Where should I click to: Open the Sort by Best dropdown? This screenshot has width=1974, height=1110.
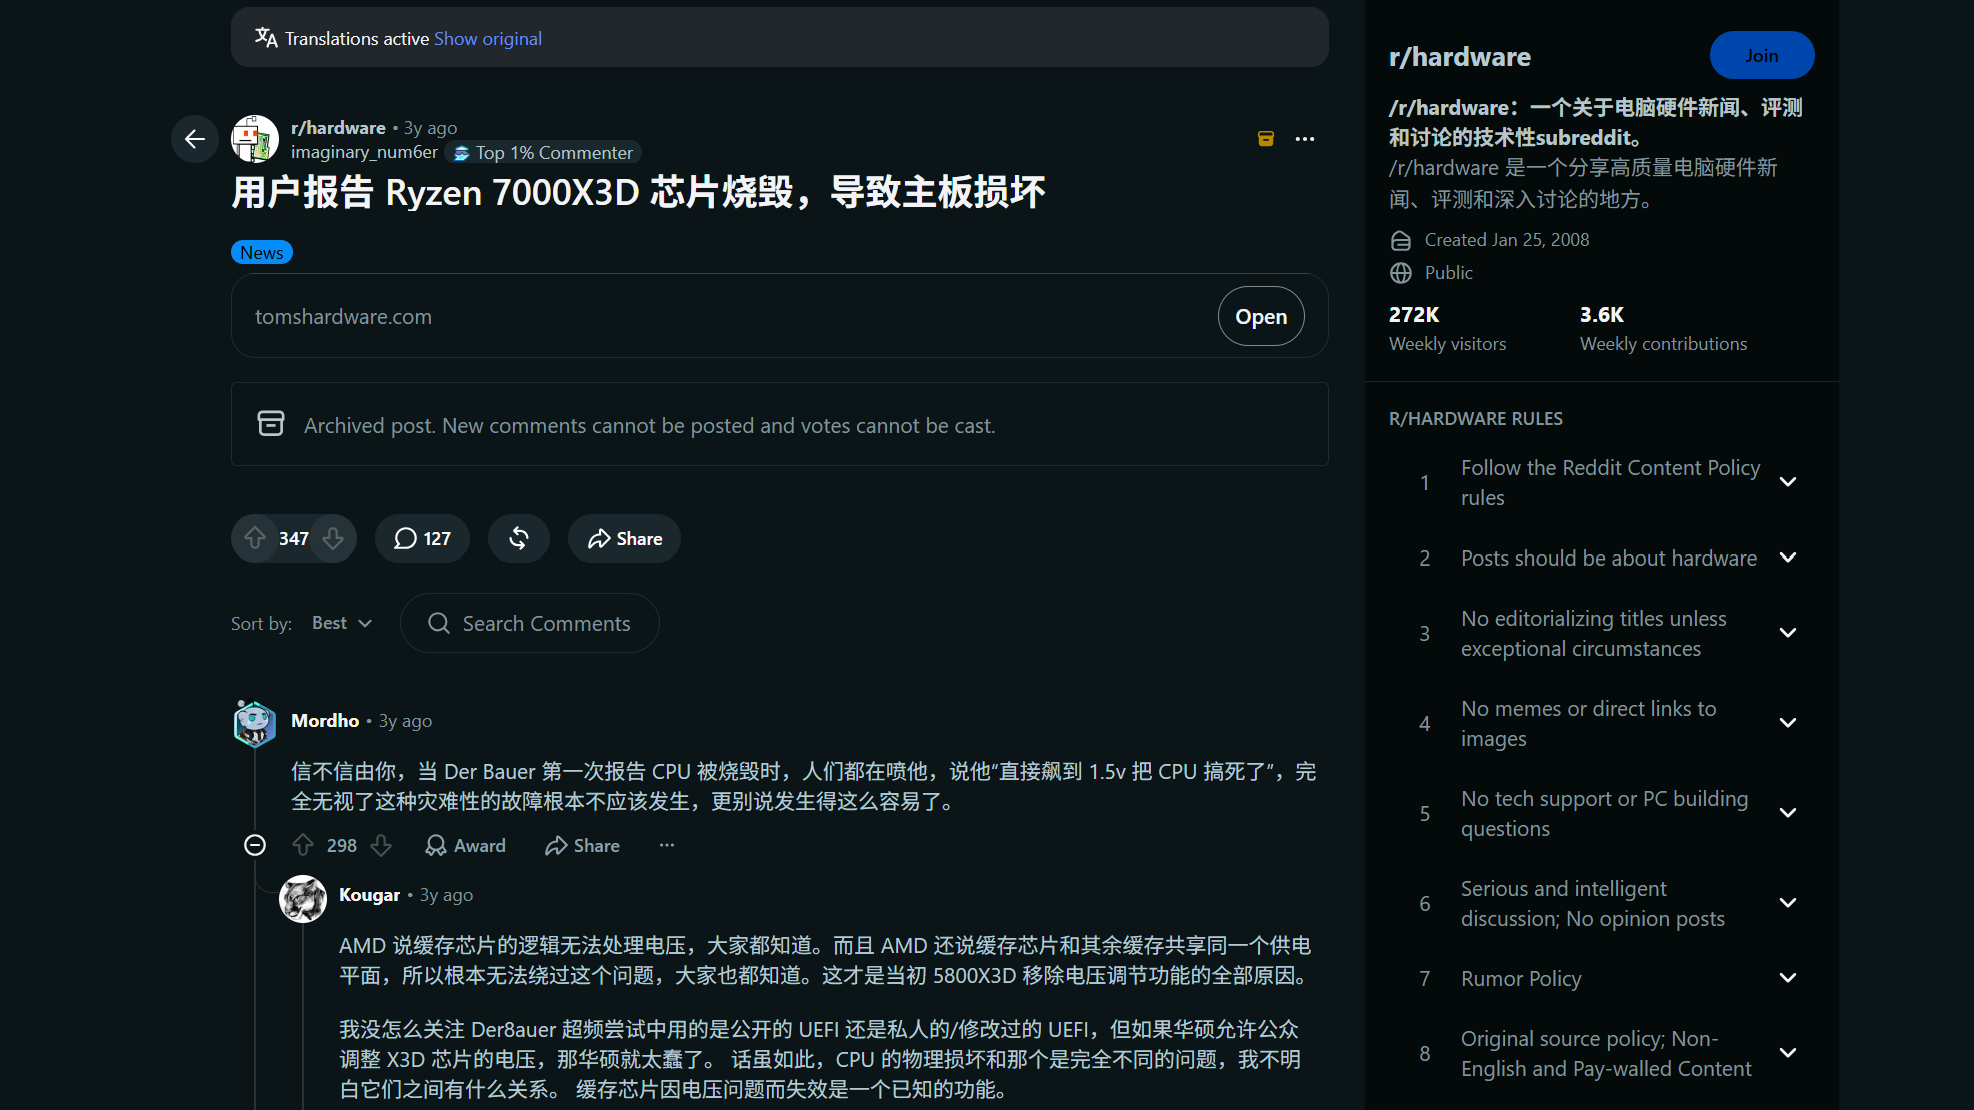click(x=342, y=623)
